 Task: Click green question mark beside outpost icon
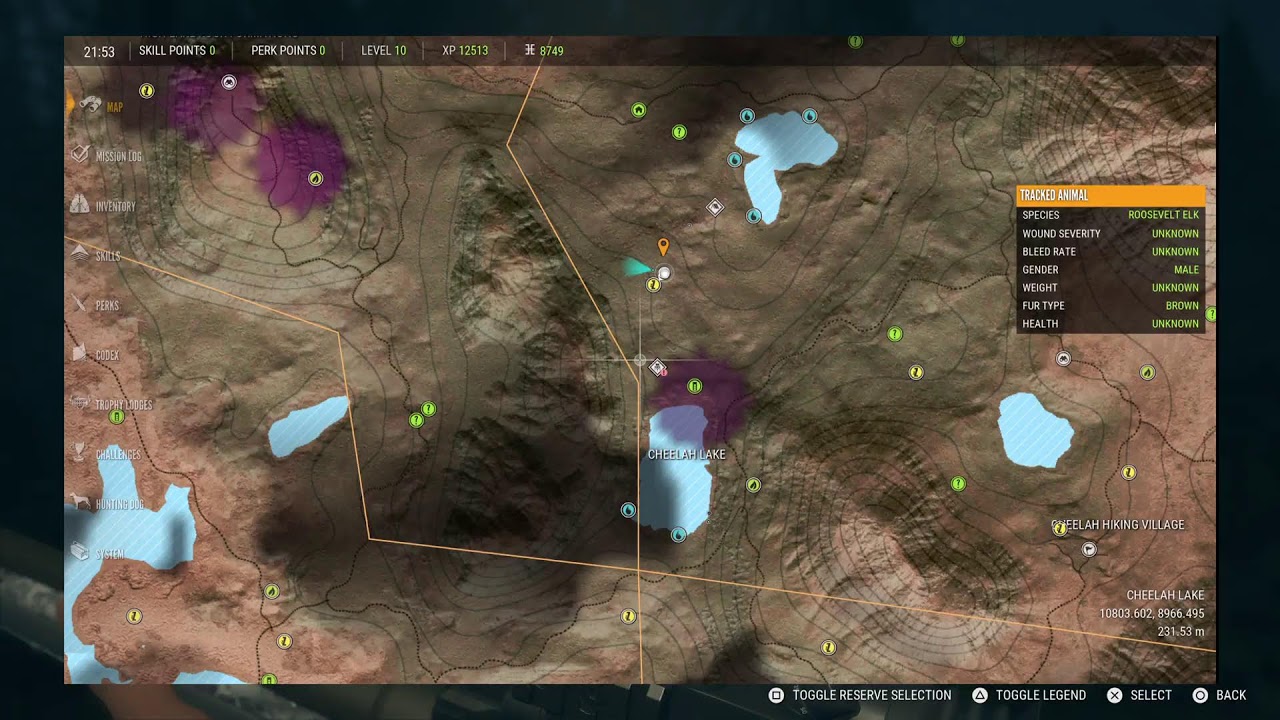point(679,131)
